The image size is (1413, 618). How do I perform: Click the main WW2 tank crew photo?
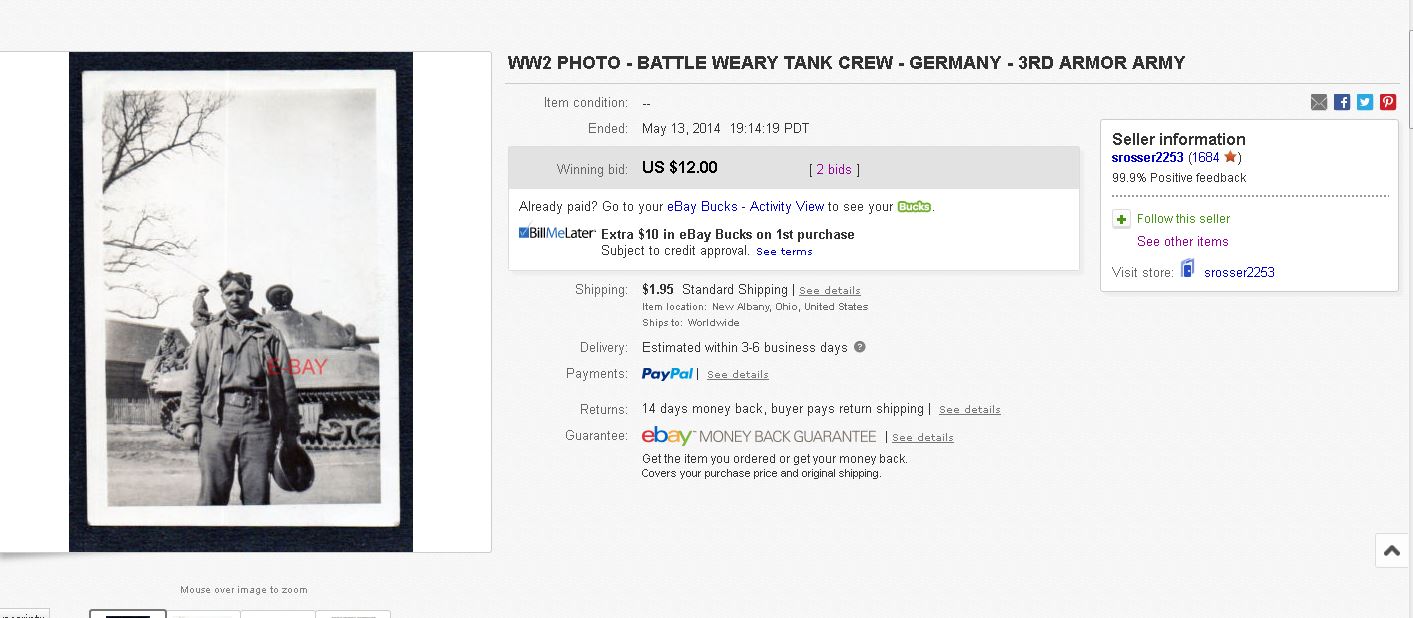241,301
